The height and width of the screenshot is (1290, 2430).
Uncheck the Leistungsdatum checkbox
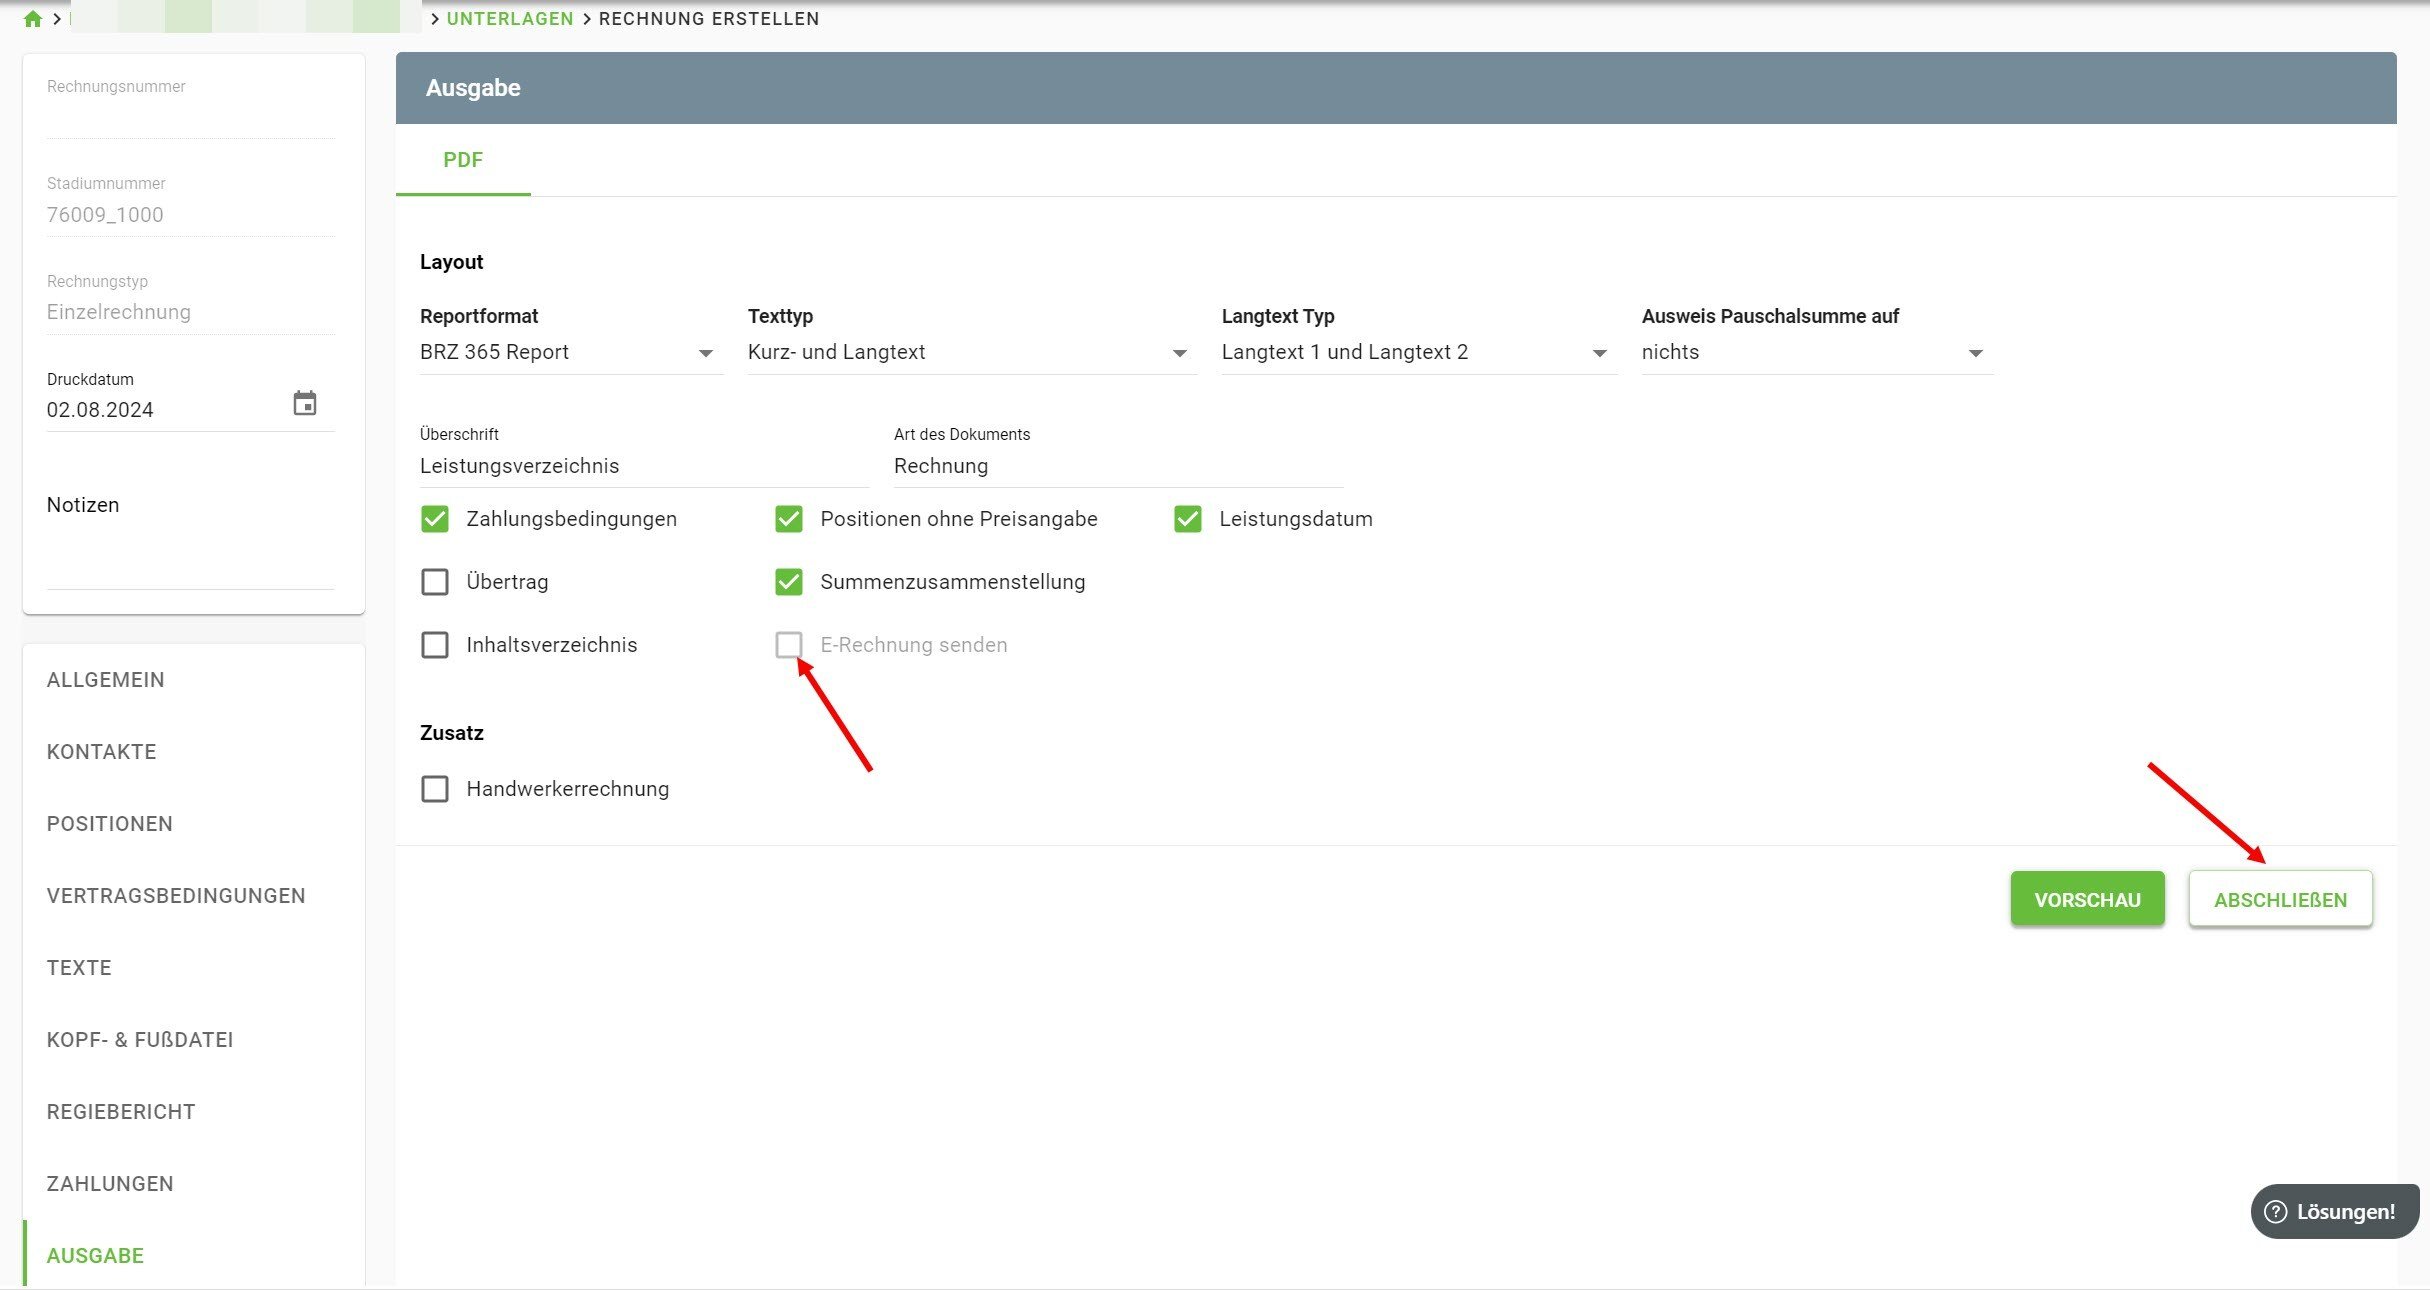1187,519
